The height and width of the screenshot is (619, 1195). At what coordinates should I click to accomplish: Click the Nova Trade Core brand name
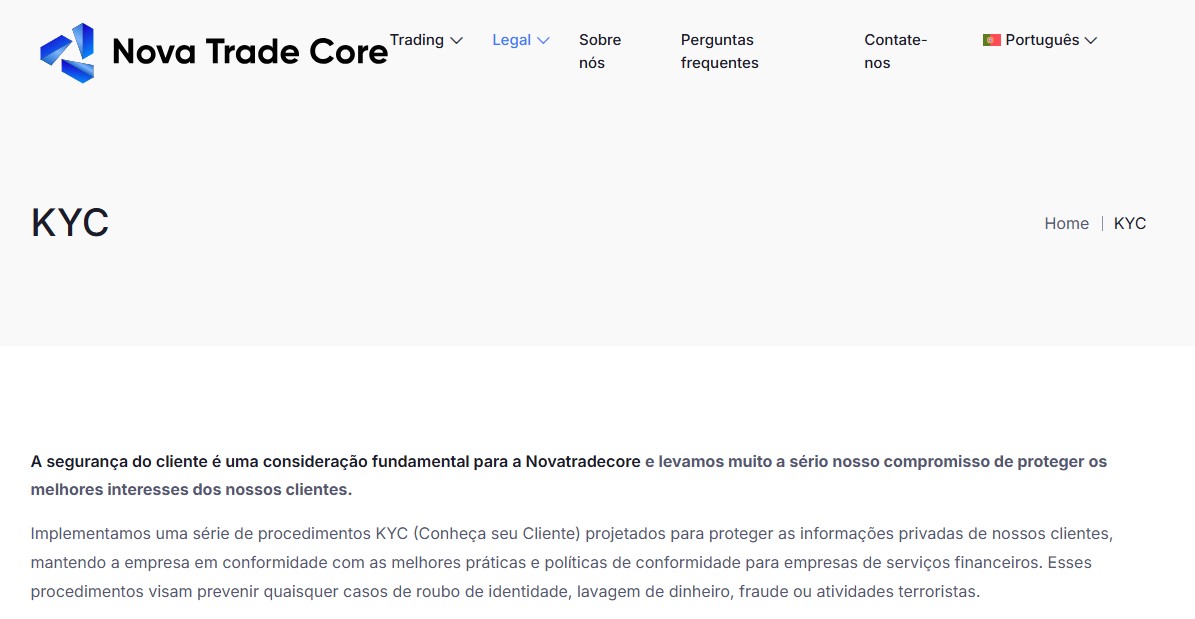(250, 52)
